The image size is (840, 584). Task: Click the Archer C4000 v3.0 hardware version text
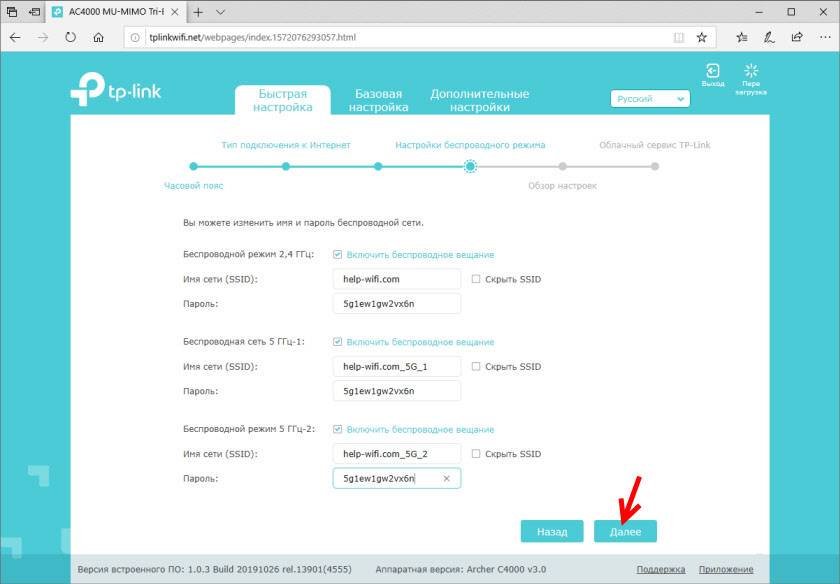tap(461, 570)
